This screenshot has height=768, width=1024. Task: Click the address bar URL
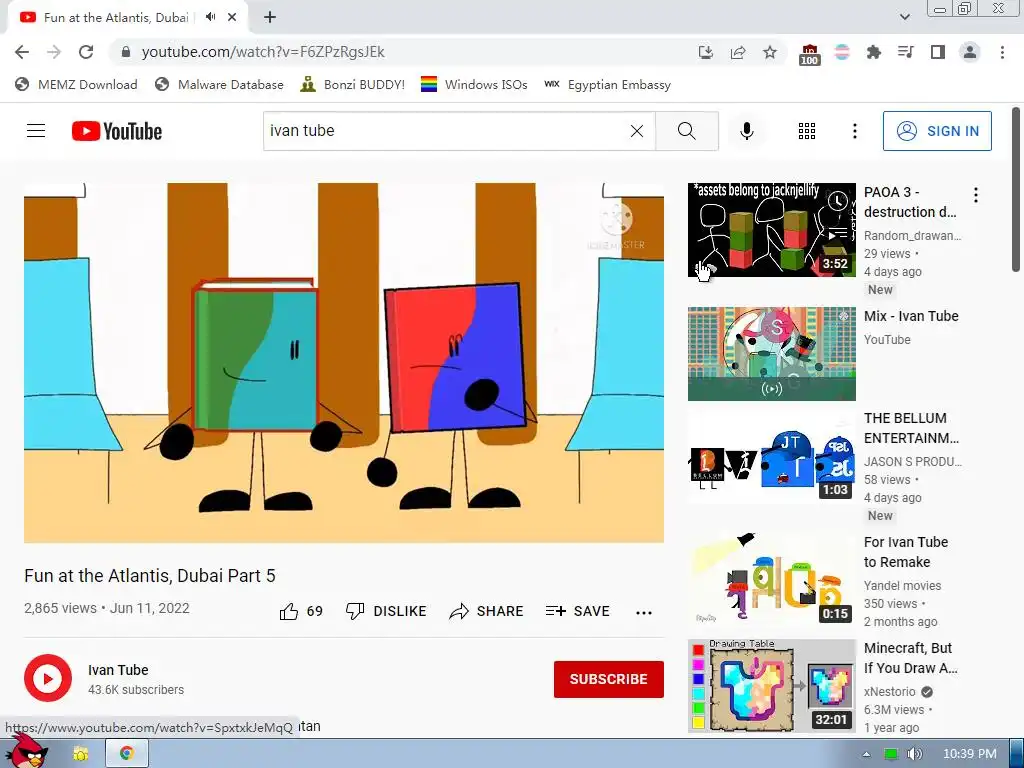point(263,52)
